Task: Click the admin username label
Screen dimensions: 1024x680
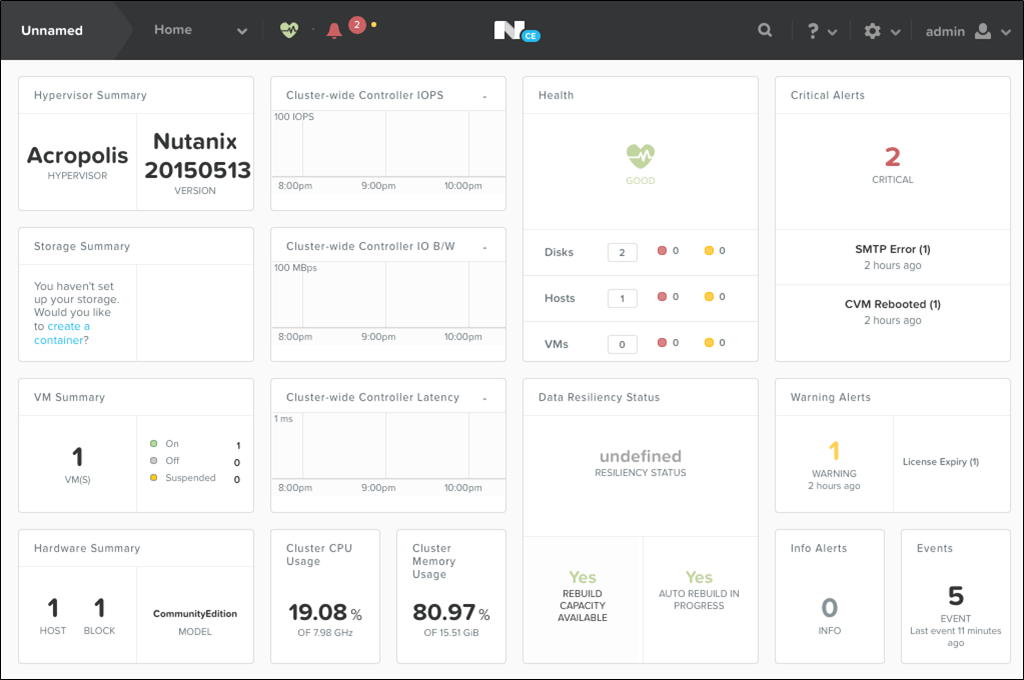Action: tap(945, 31)
